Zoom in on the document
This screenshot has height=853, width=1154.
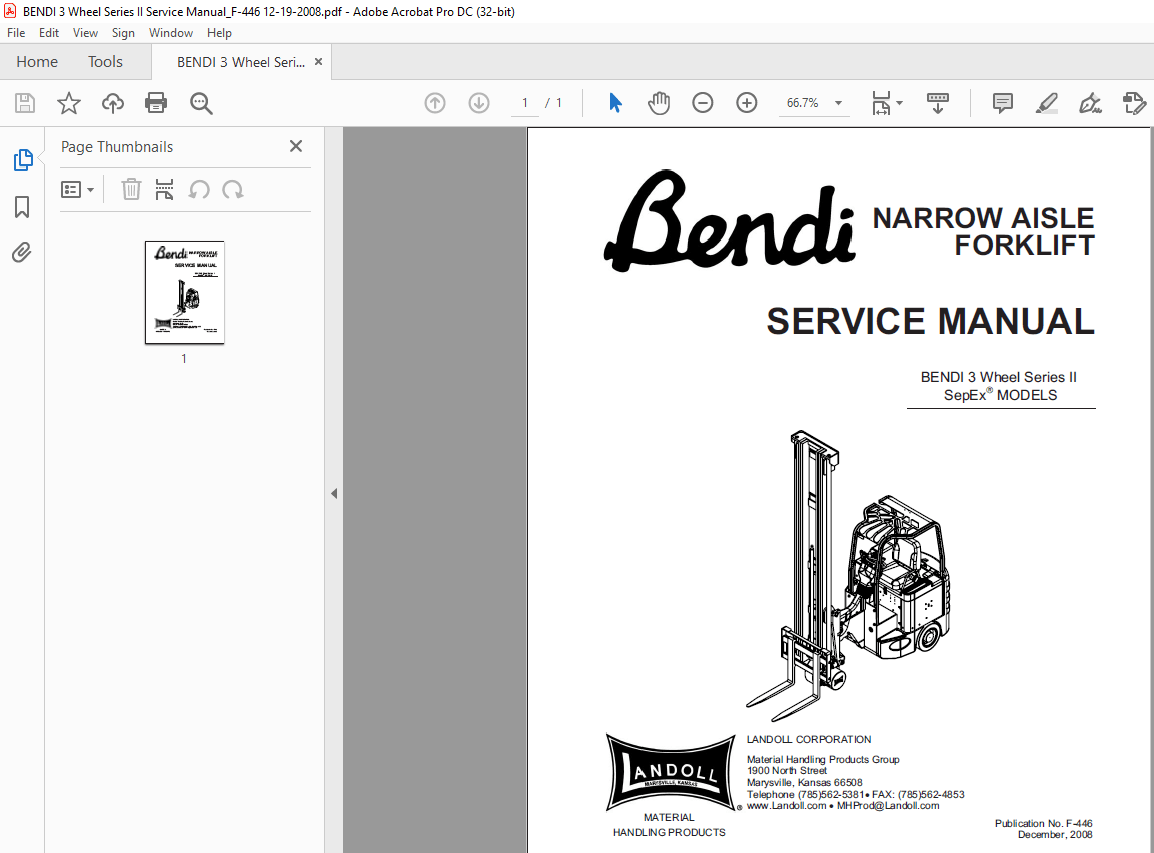coord(746,102)
